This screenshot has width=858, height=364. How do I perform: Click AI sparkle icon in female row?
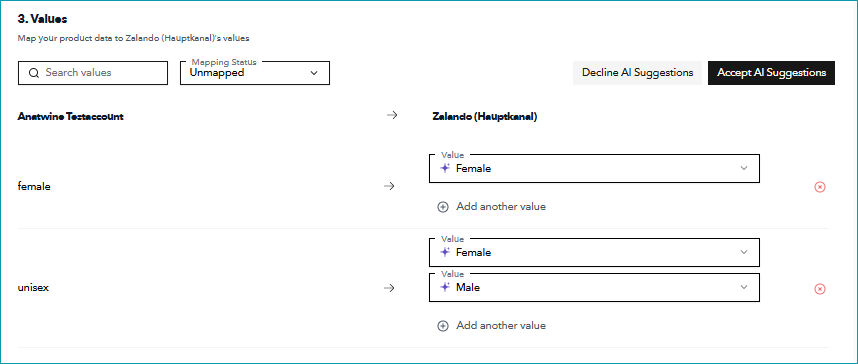click(x=445, y=168)
